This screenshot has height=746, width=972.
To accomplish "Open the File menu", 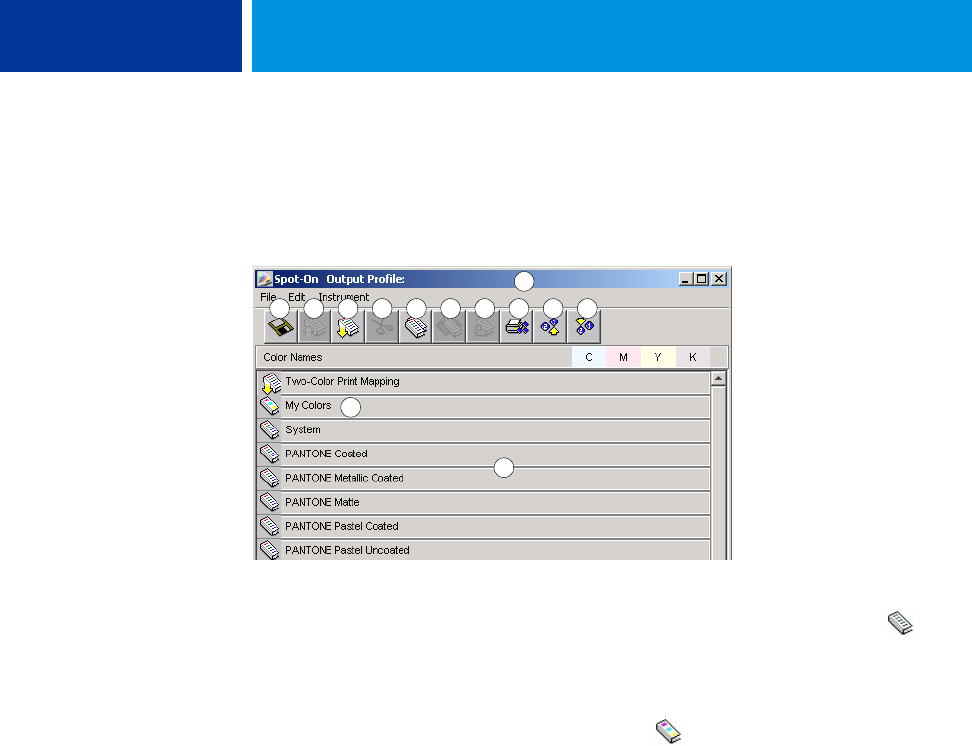I will (x=268, y=297).
